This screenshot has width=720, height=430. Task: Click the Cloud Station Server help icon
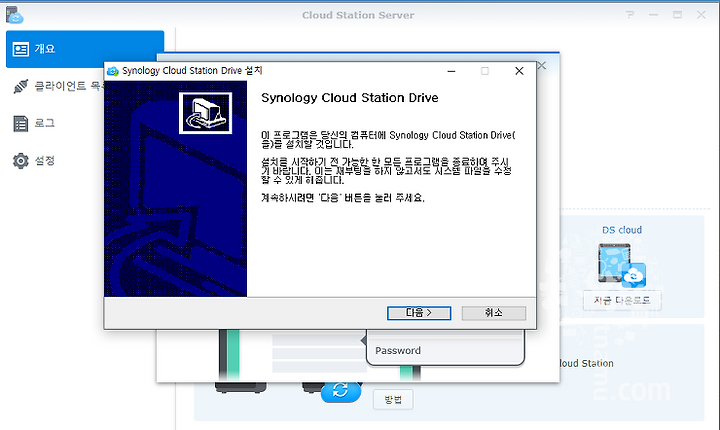(630, 15)
